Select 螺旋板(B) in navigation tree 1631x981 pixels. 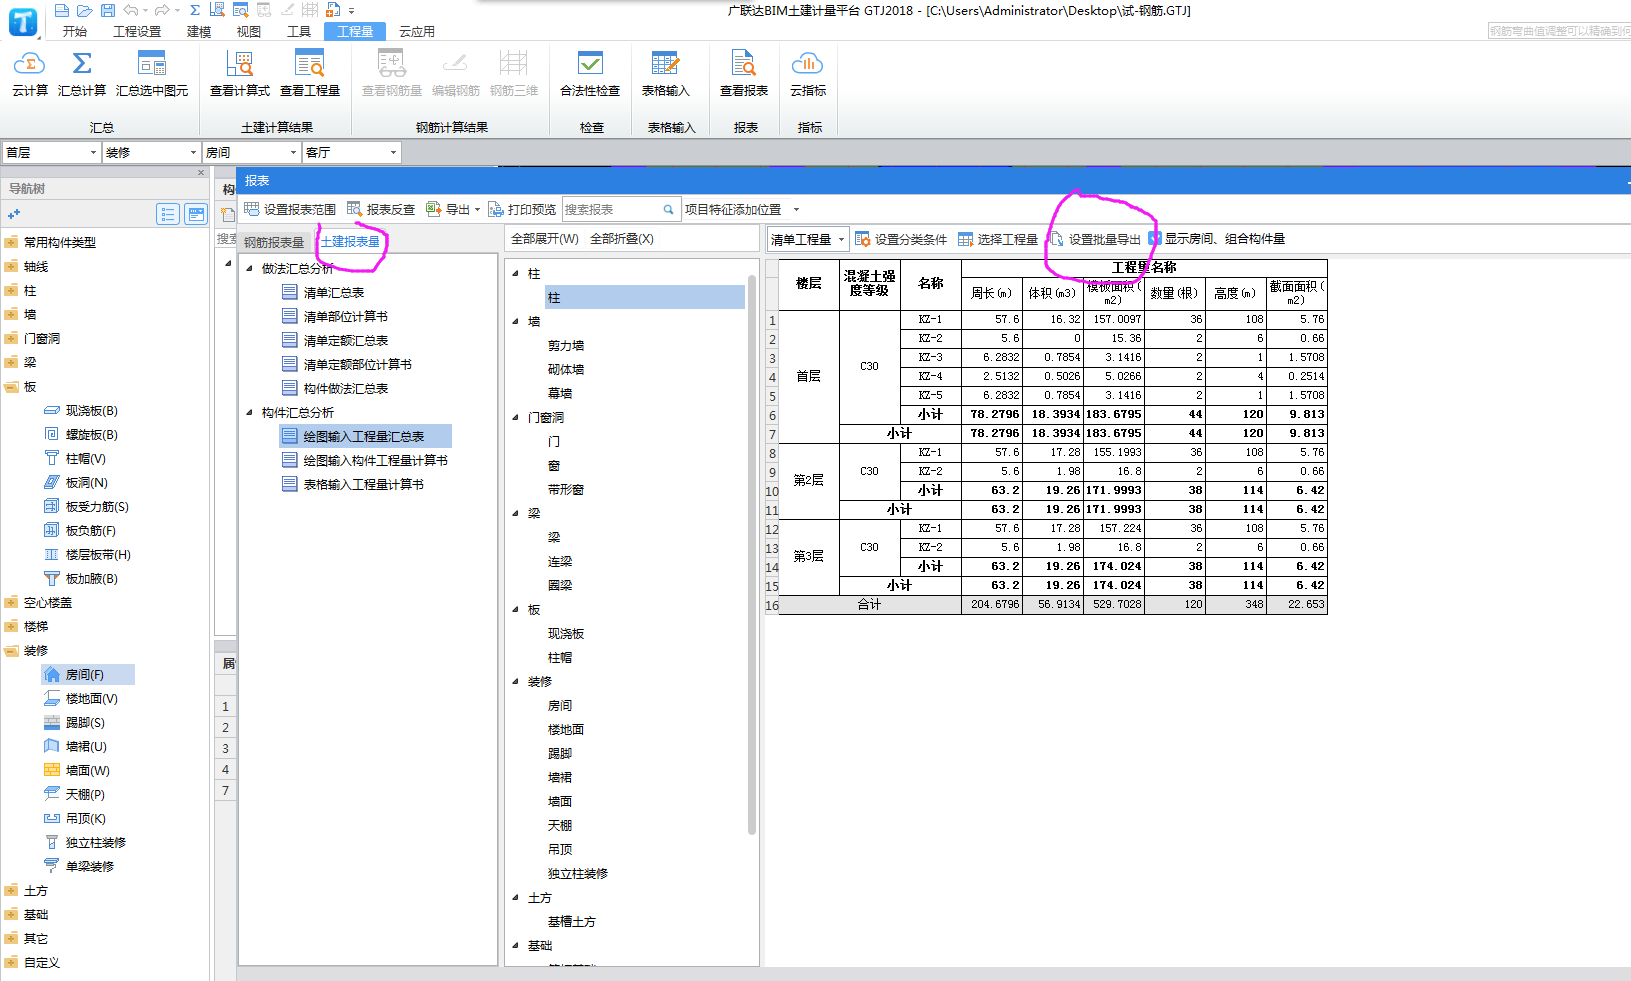point(91,435)
